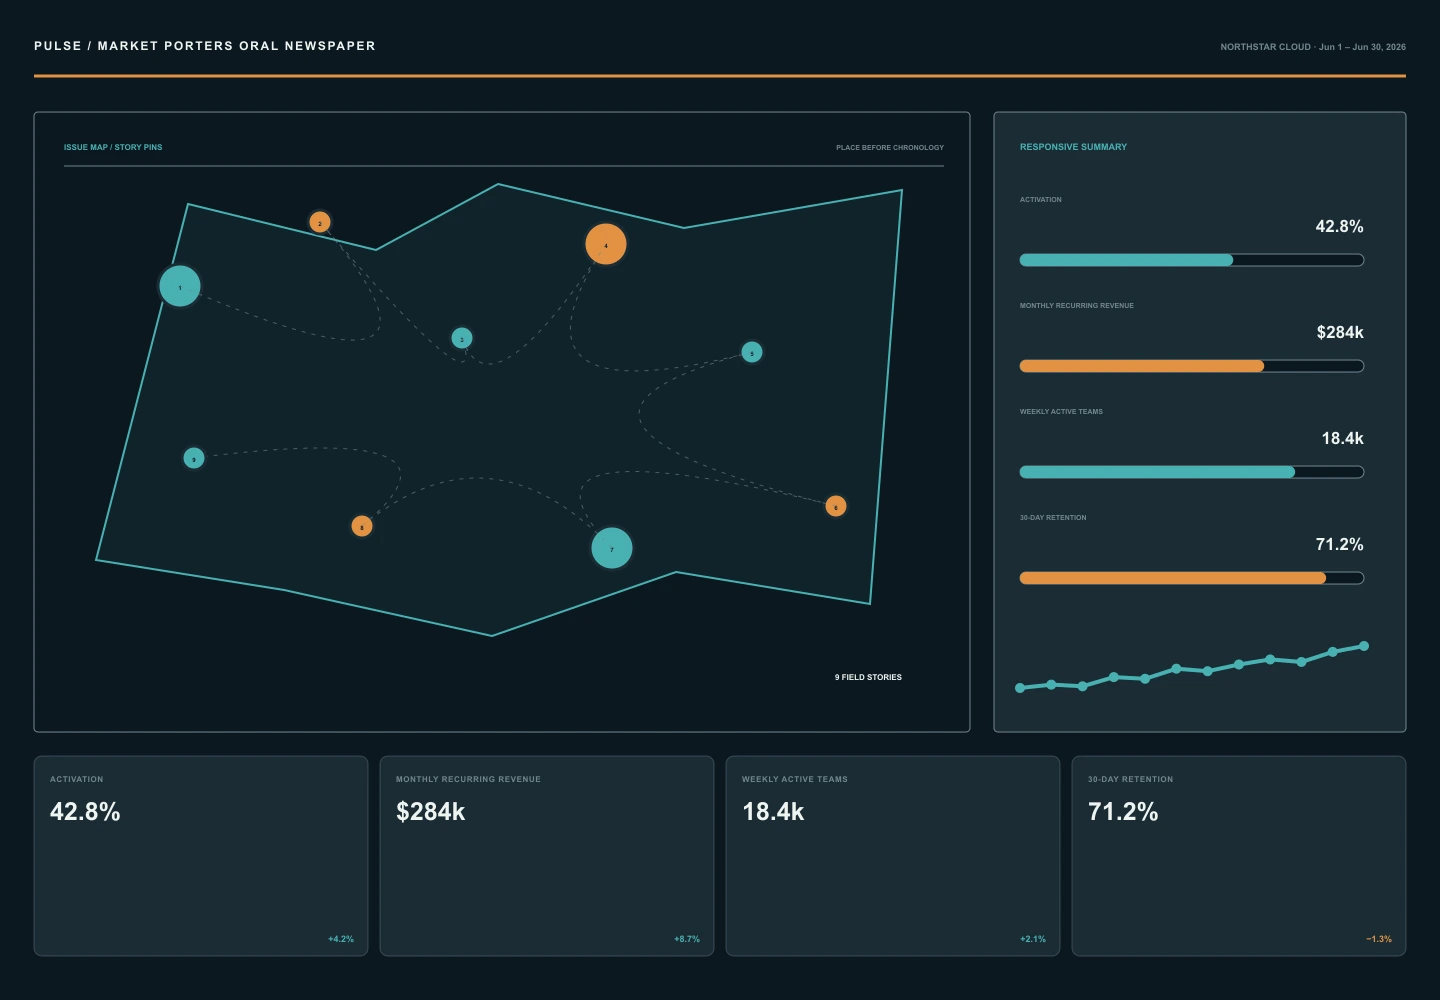Click the Activation progress bar in summary

point(1192,260)
